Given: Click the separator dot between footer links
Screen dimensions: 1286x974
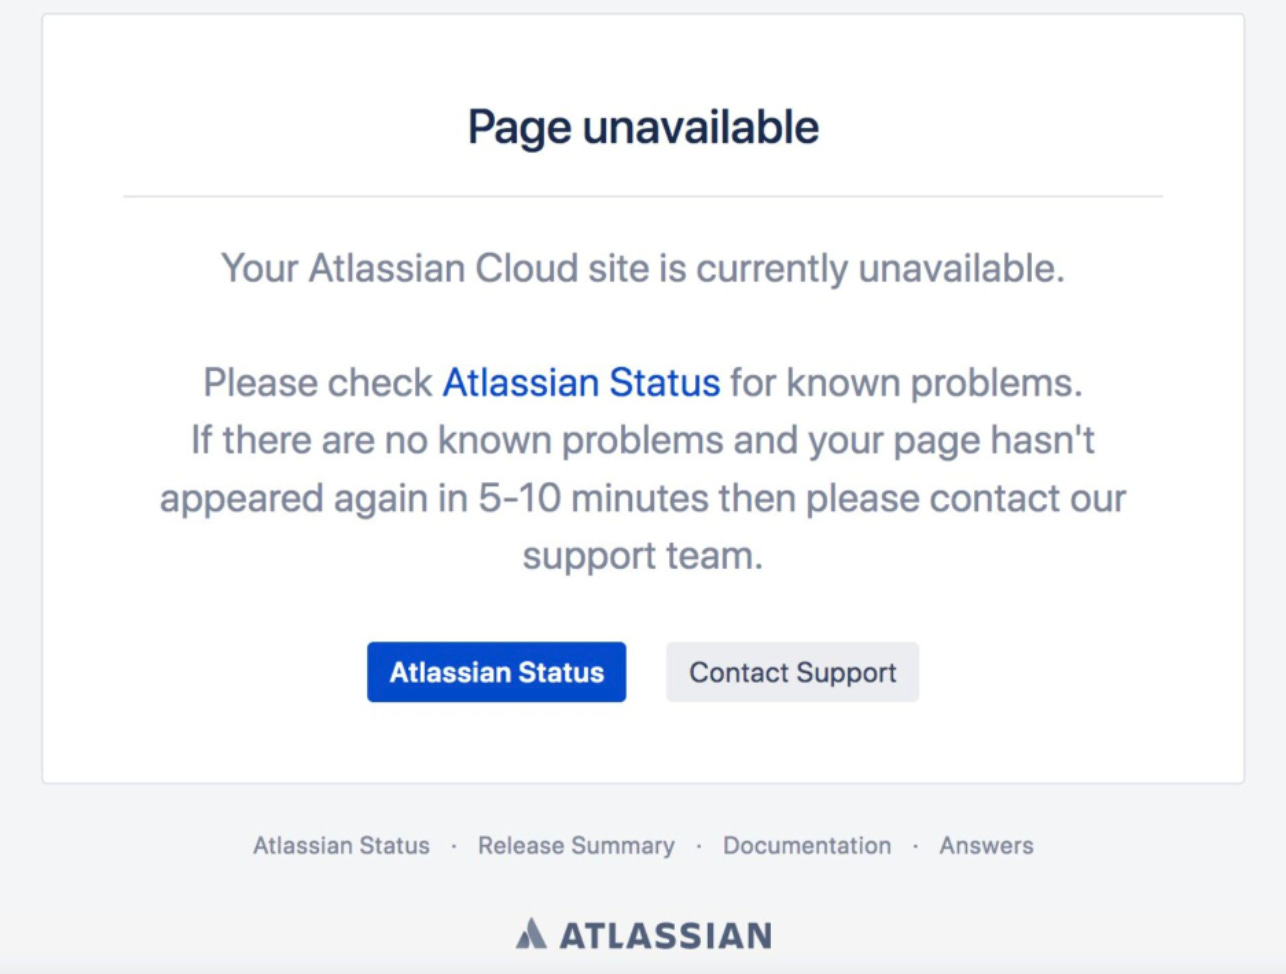Looking at the screenshot, I should click(x=456, y=845).
